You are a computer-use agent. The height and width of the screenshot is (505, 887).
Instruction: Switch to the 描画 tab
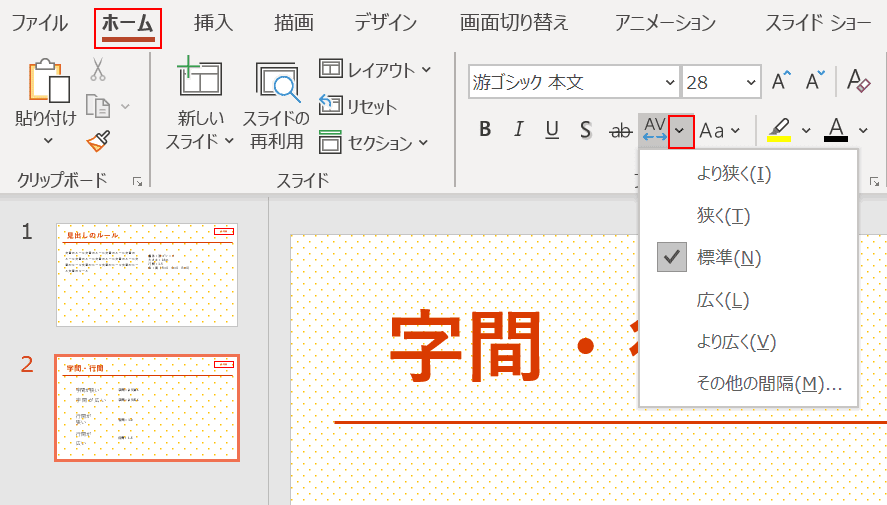pyautogui.click(x=294, y=23)
